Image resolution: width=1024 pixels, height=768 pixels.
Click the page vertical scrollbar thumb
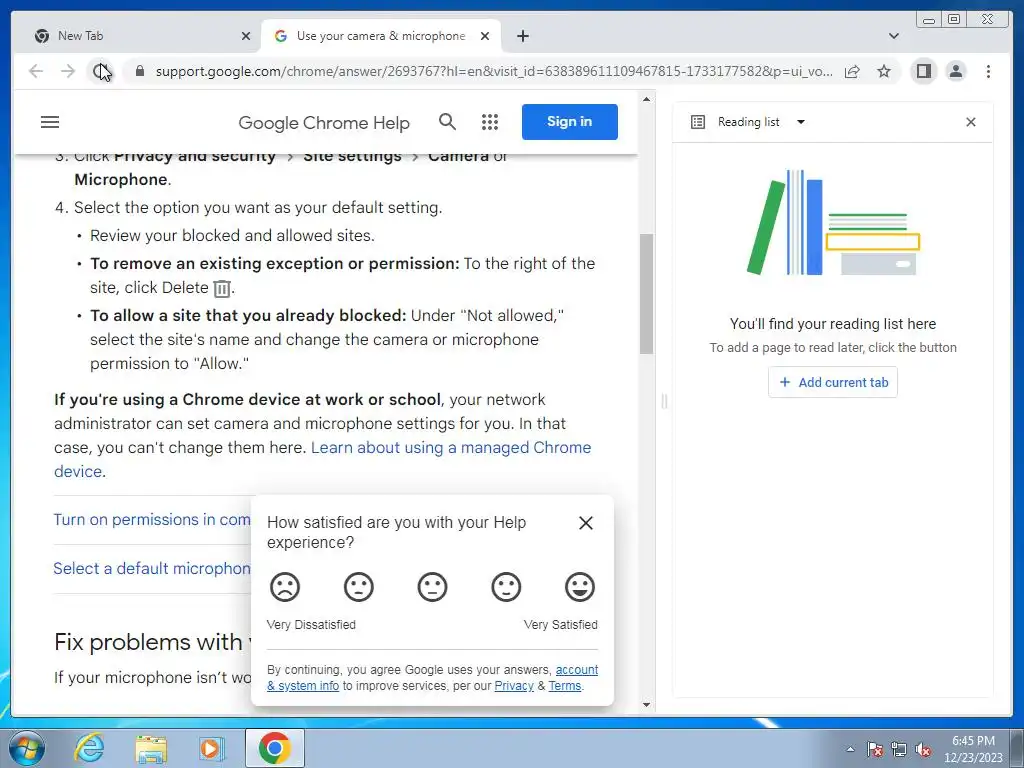point(647,294)
